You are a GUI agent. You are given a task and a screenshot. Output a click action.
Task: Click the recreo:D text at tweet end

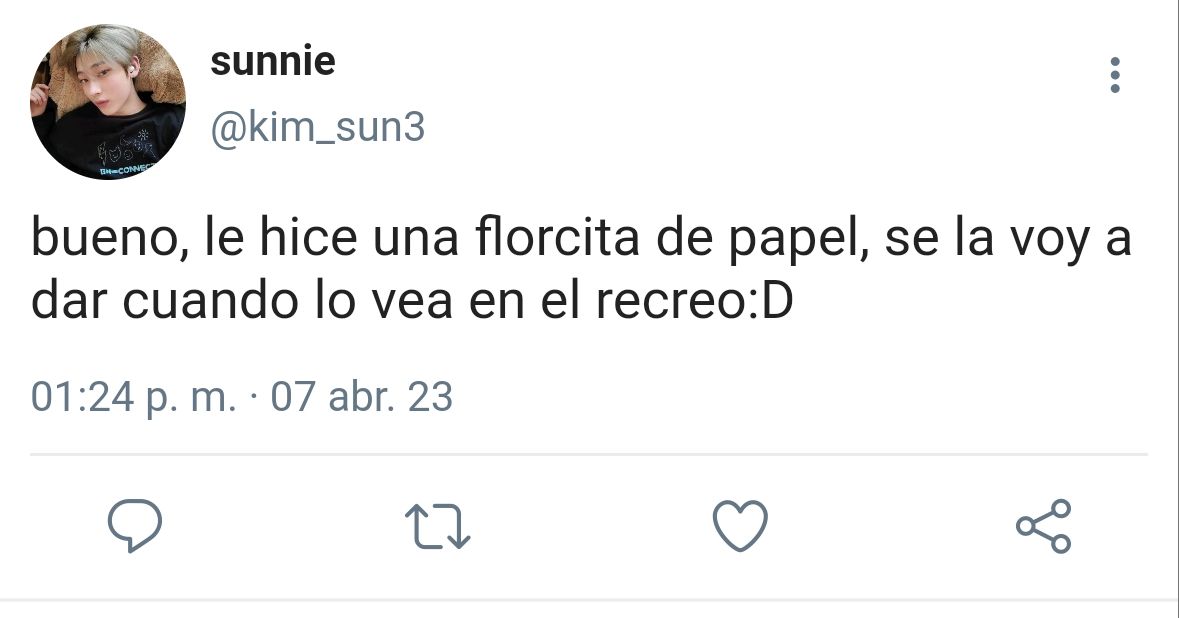point(694,301)
